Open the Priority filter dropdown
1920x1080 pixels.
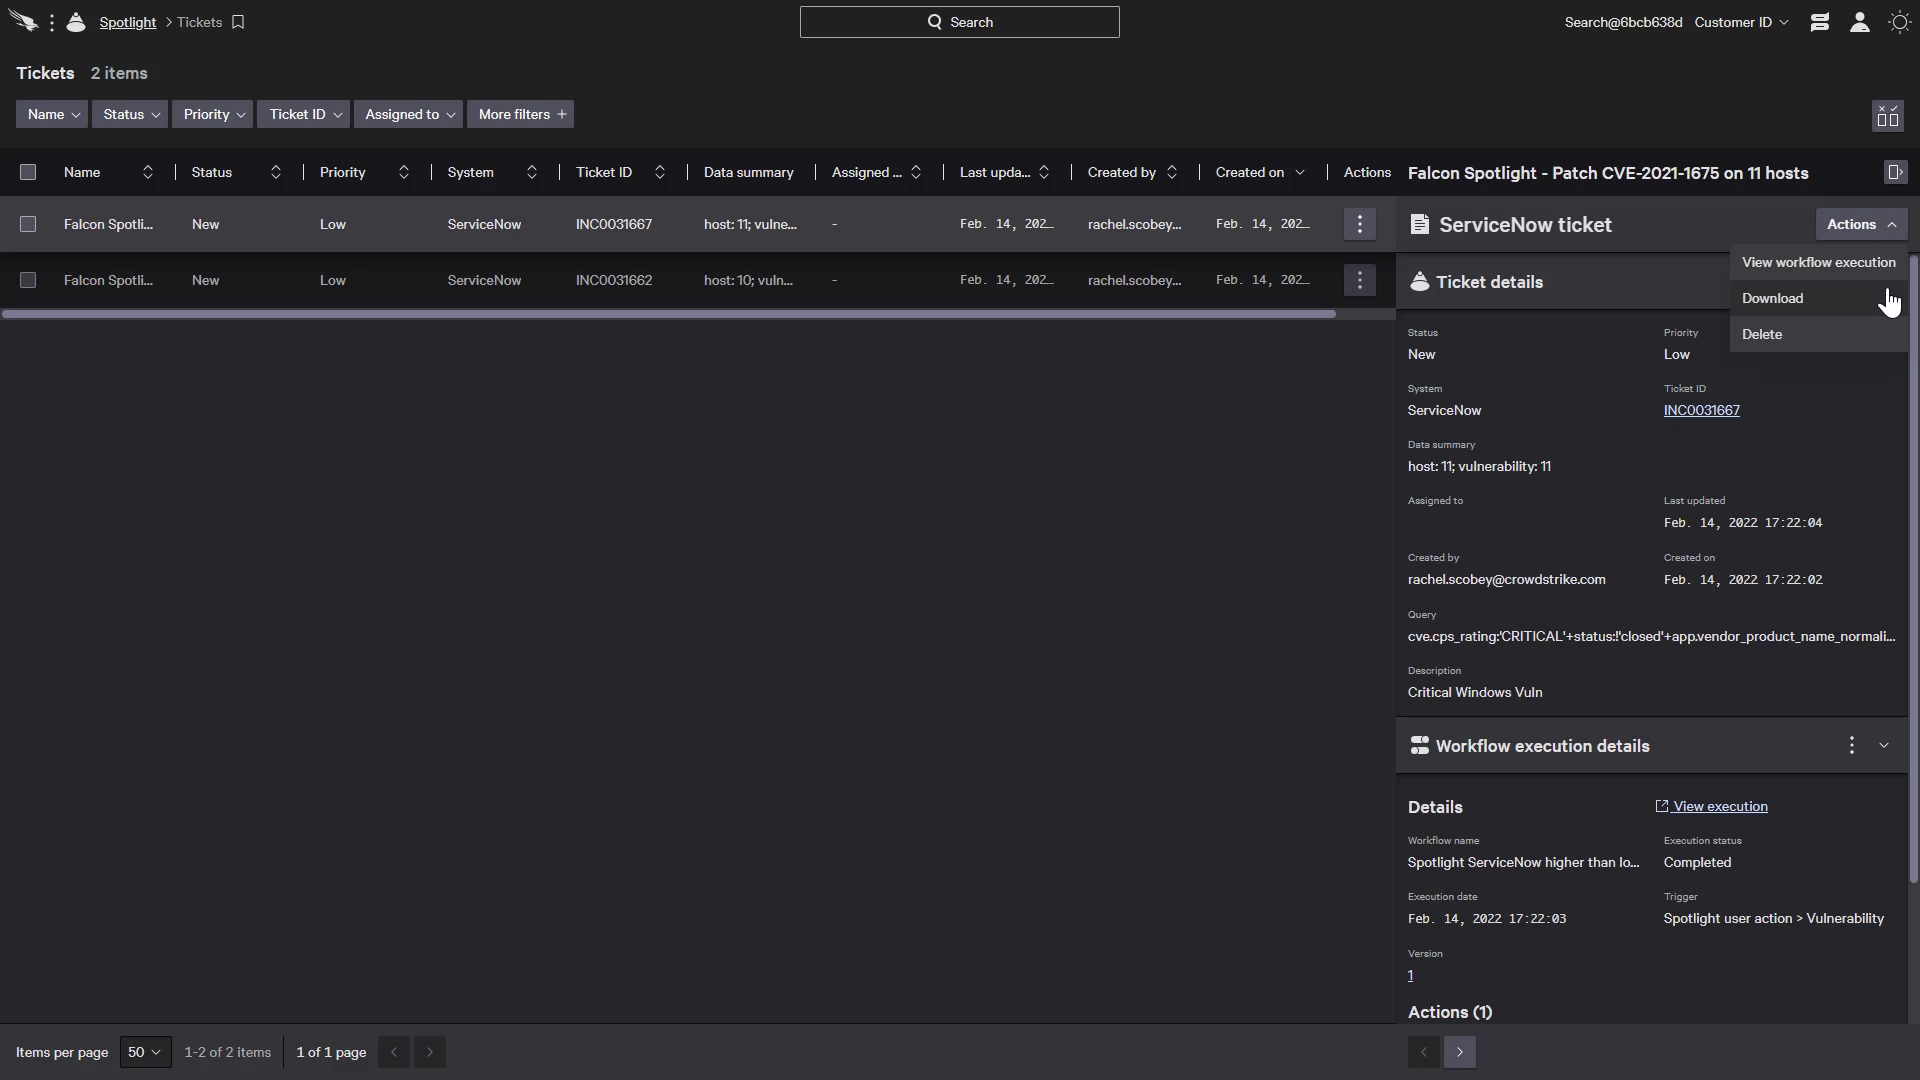tap(213, 114)
